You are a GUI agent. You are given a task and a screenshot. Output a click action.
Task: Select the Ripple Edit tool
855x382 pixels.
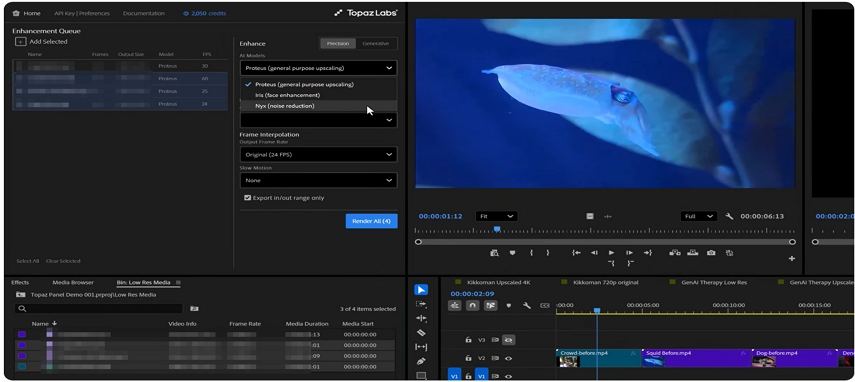tap(421, 318)
